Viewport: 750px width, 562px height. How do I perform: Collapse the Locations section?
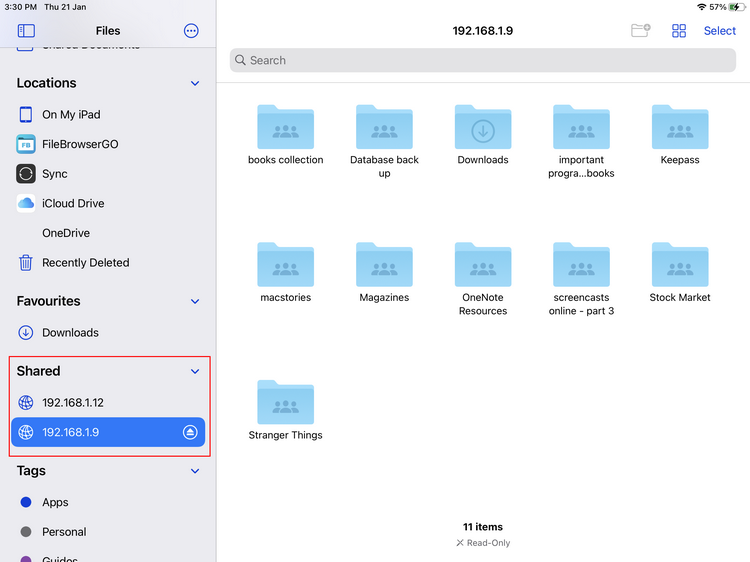point(195,83)
